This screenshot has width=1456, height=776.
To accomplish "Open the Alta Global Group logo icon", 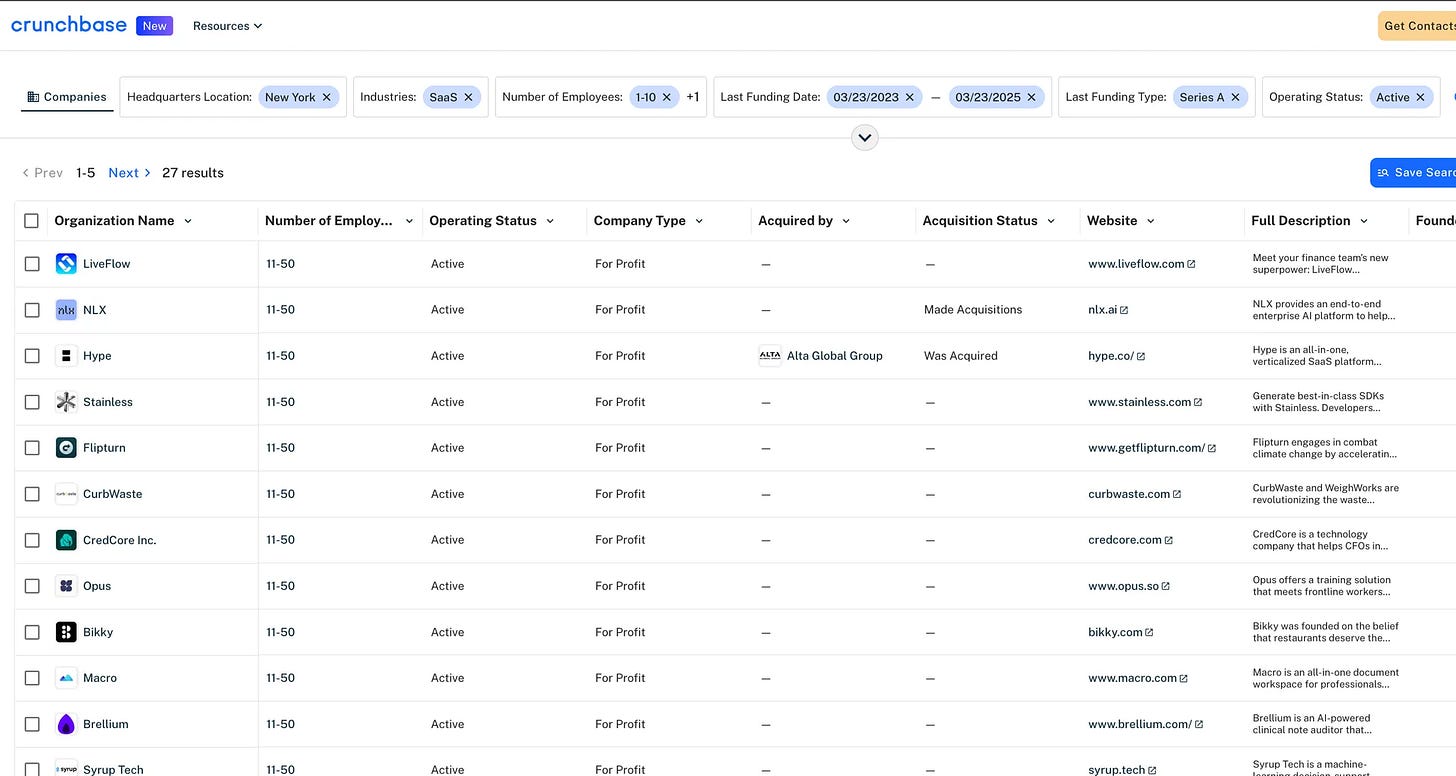I will tap(770, 356).
